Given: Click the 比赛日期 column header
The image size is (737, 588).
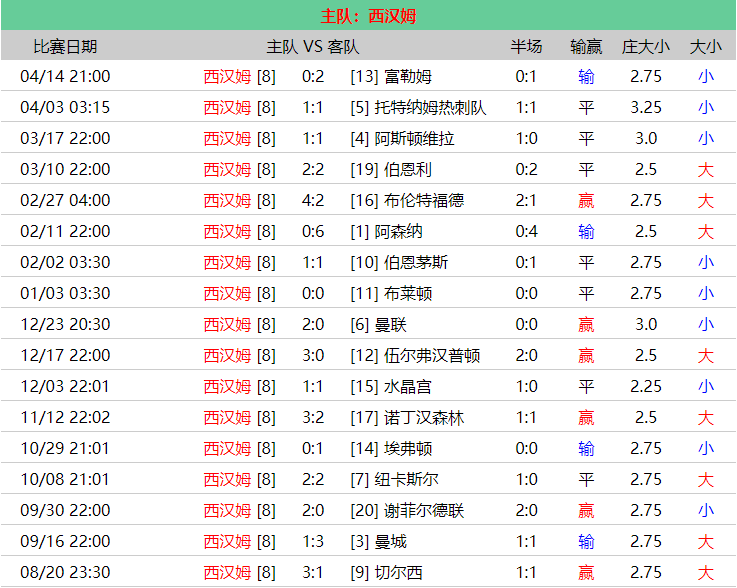Looking at the screenshot, I should (65, 46).
